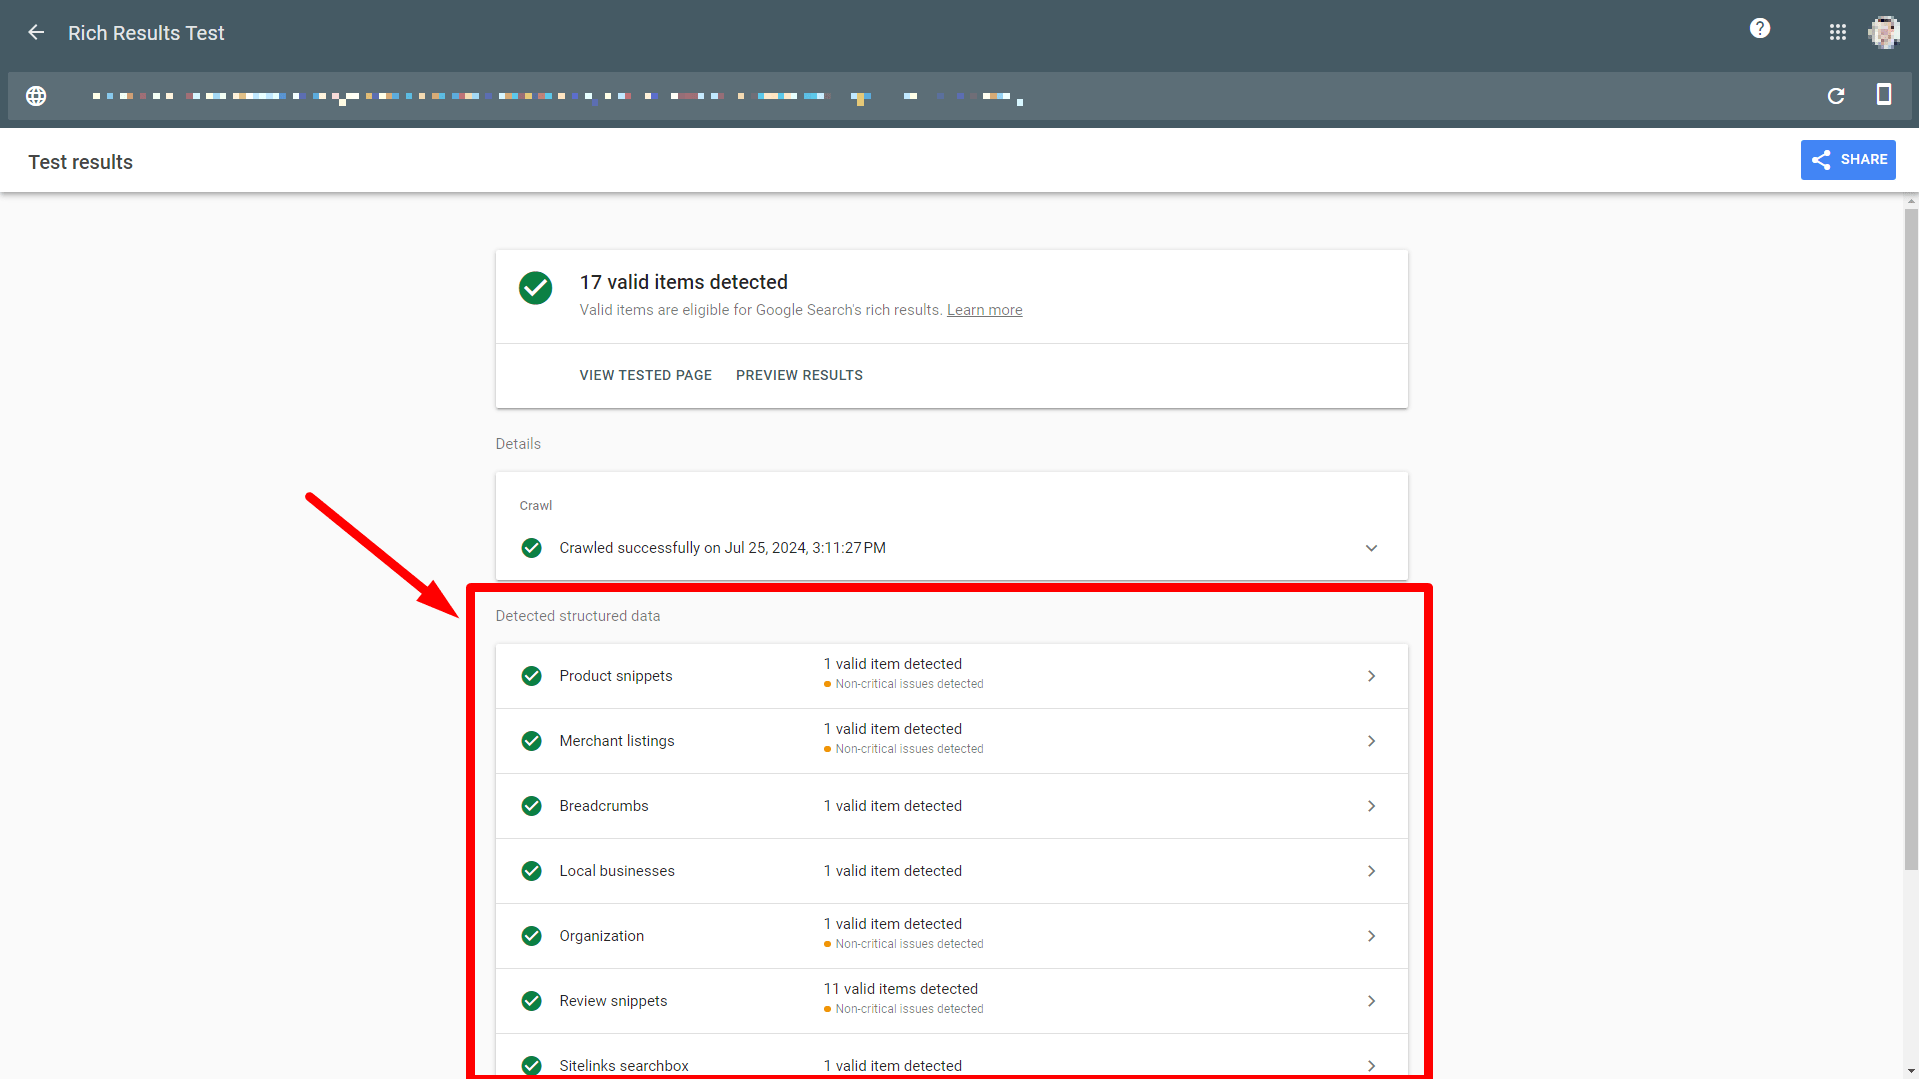Click the 'Rich Results Test' title
Image resolution: width=1919 pixels, height=1079 pixels.
pos(146,33)
